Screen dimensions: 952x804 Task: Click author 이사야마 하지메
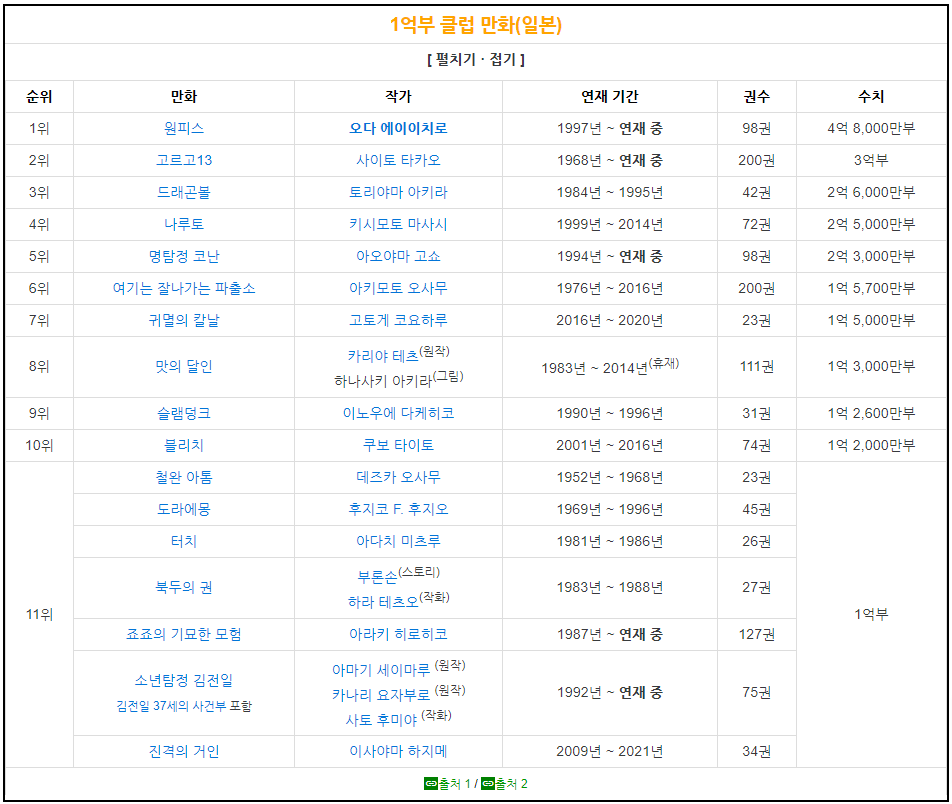click(x=398, y=751)
